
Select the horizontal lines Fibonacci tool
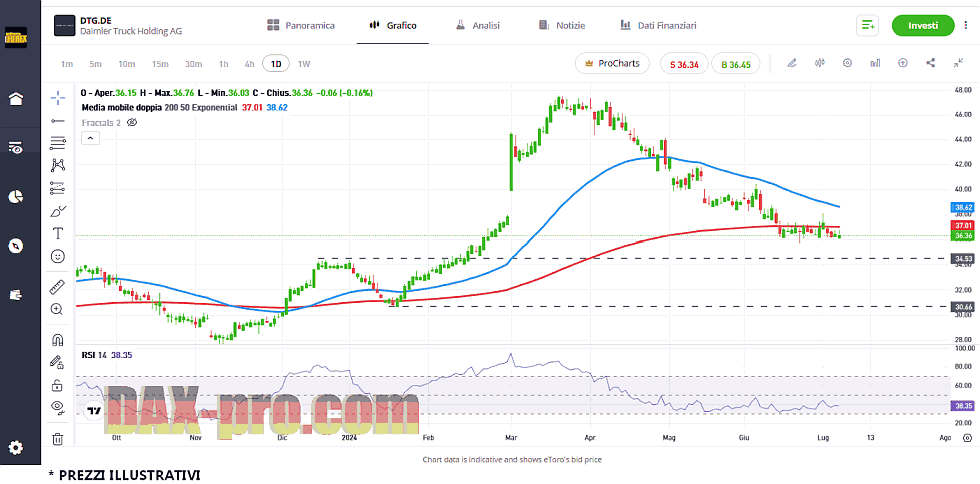tap(58, 143)
